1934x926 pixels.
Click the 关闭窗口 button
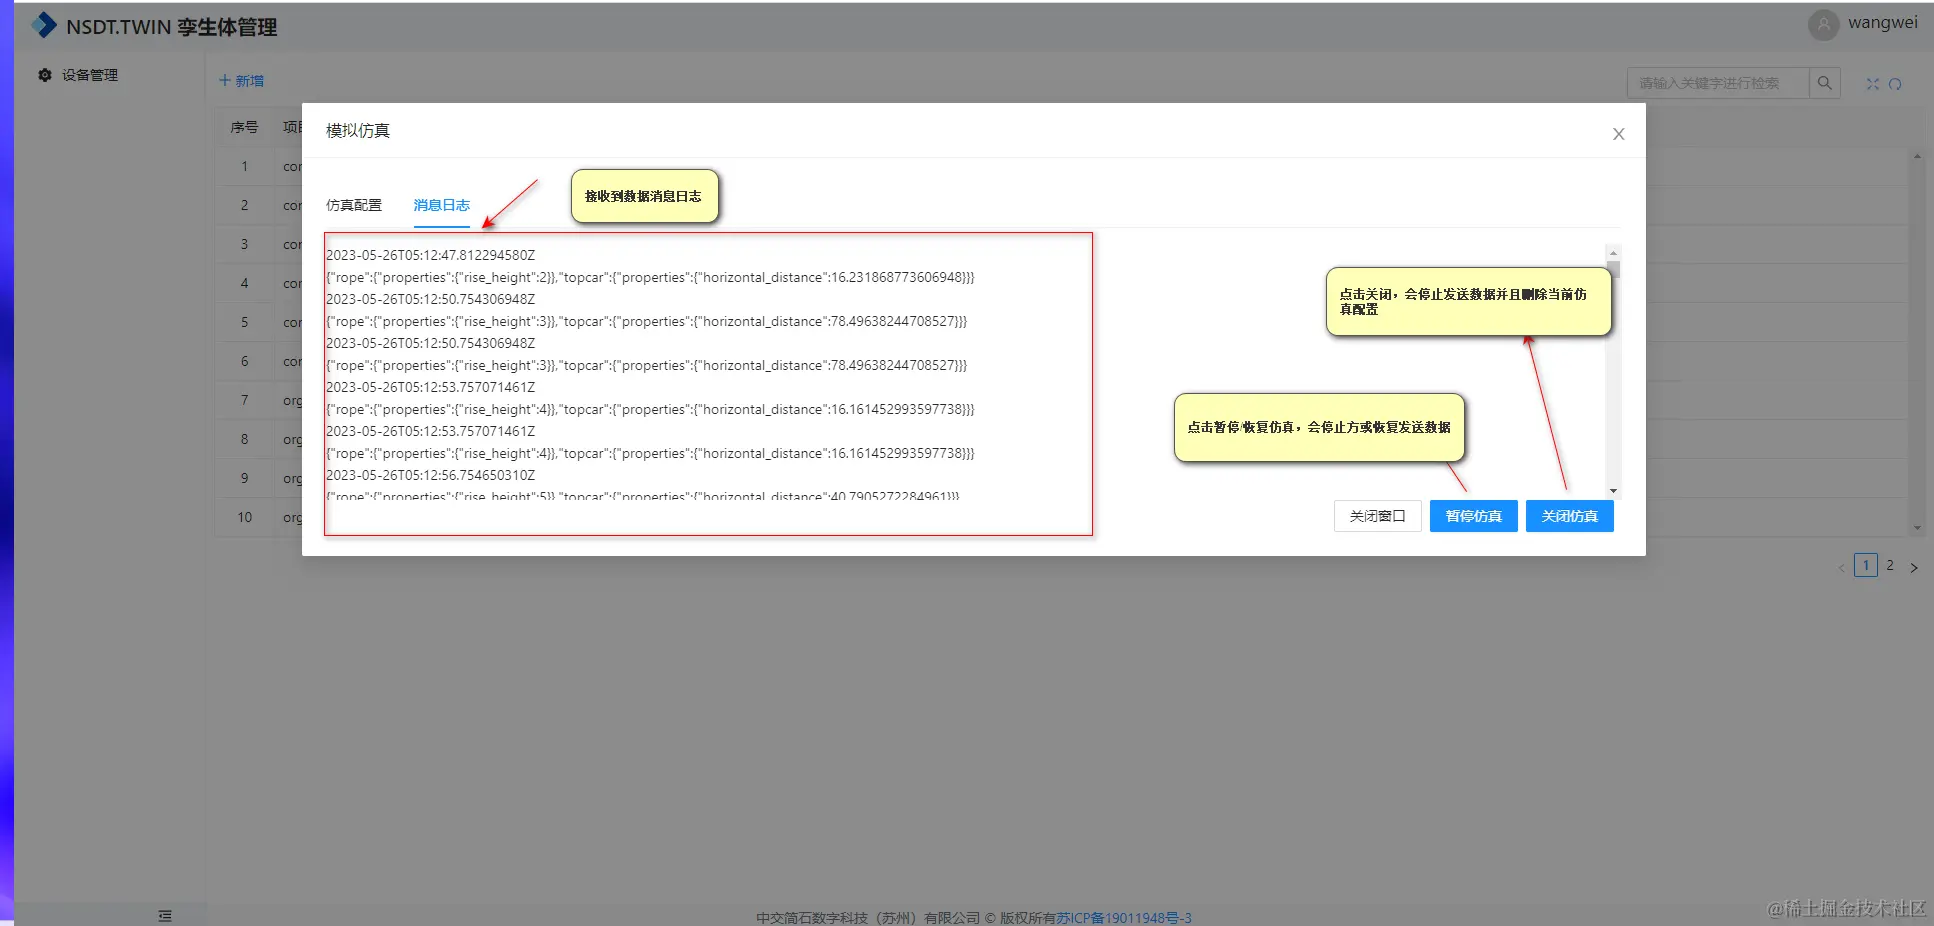coord(1377,516)
